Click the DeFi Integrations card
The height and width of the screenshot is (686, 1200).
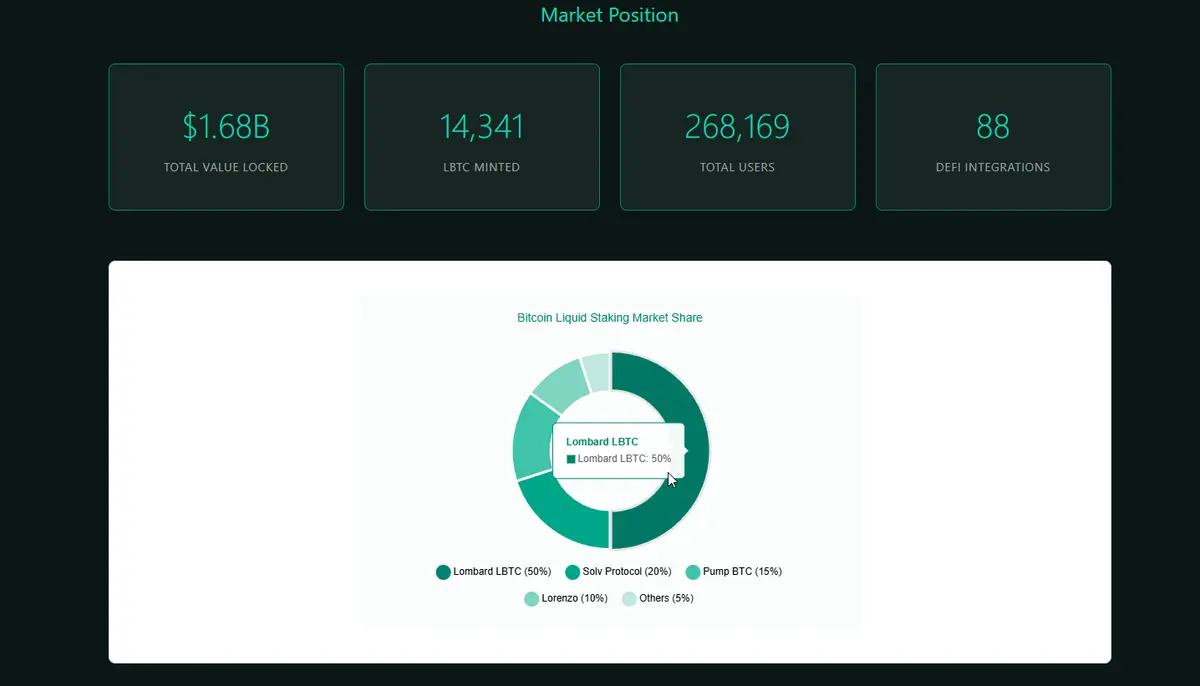(x=994, y=137)
